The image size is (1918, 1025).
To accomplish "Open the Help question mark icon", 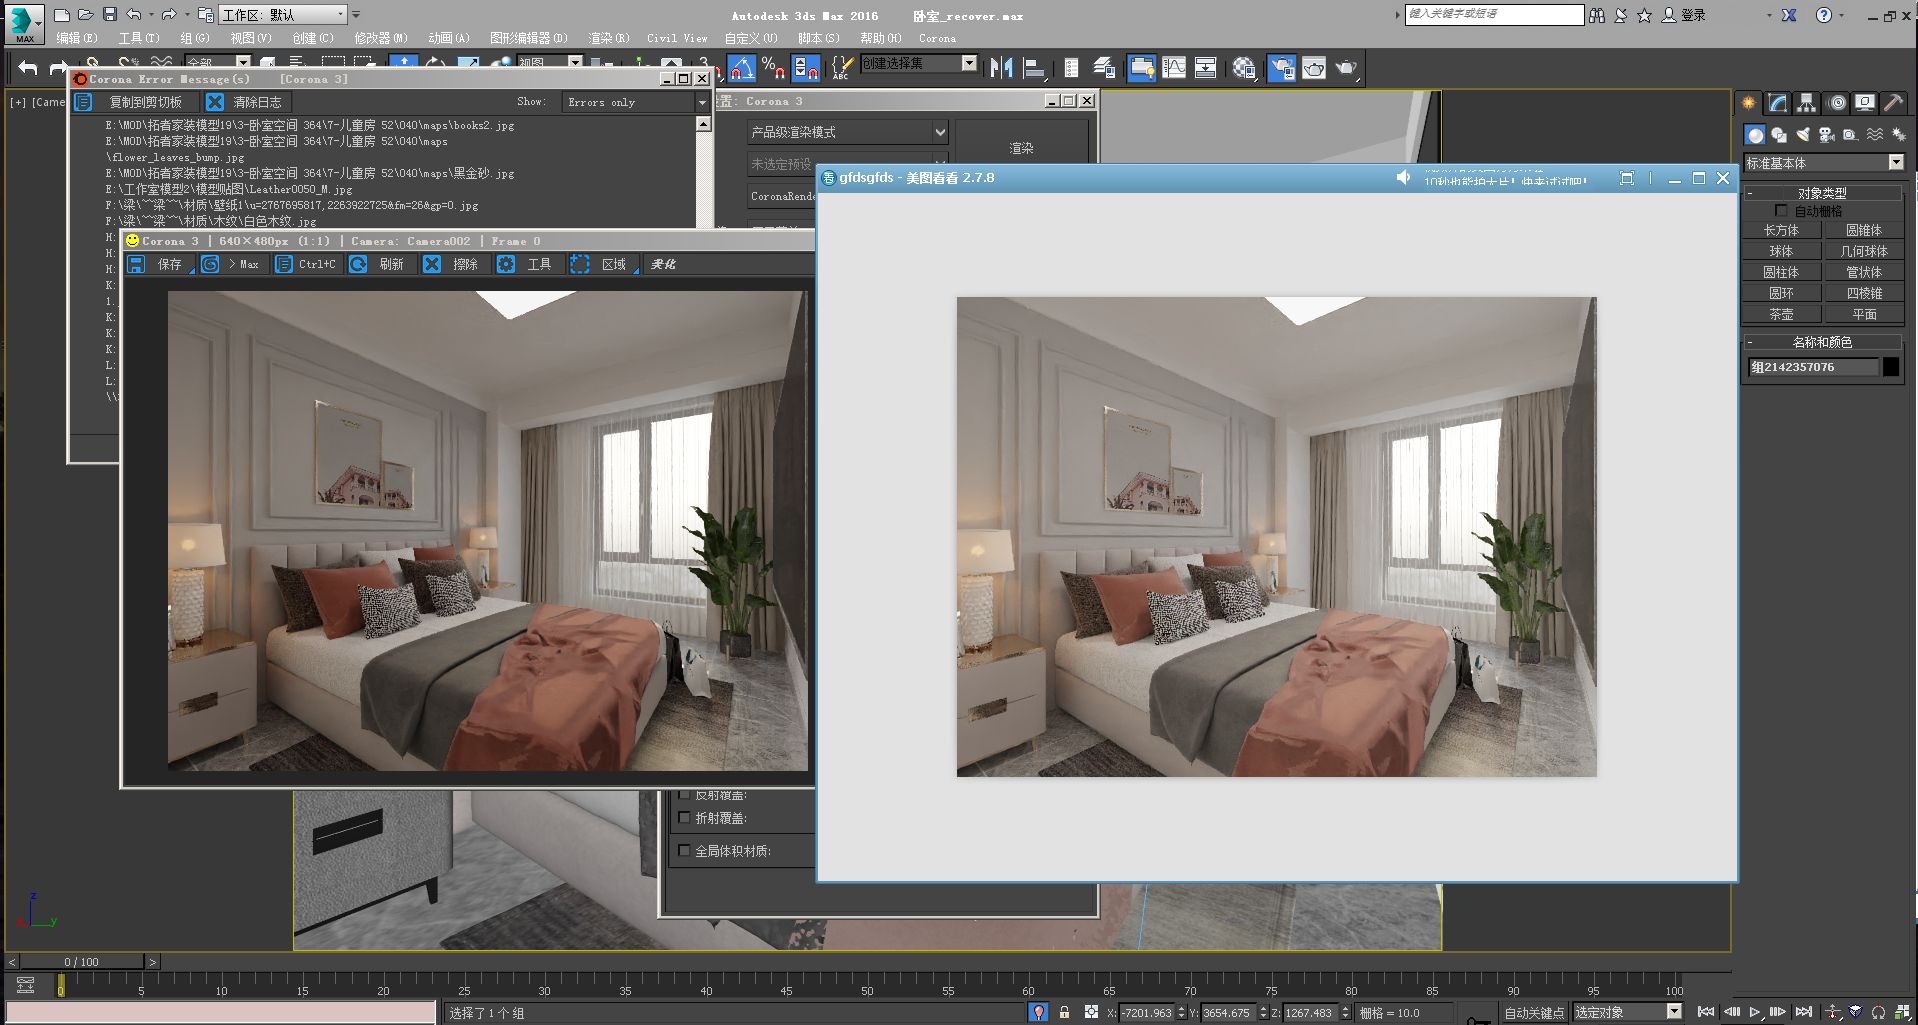I will pyautogui.click(x=1824, y=15).
